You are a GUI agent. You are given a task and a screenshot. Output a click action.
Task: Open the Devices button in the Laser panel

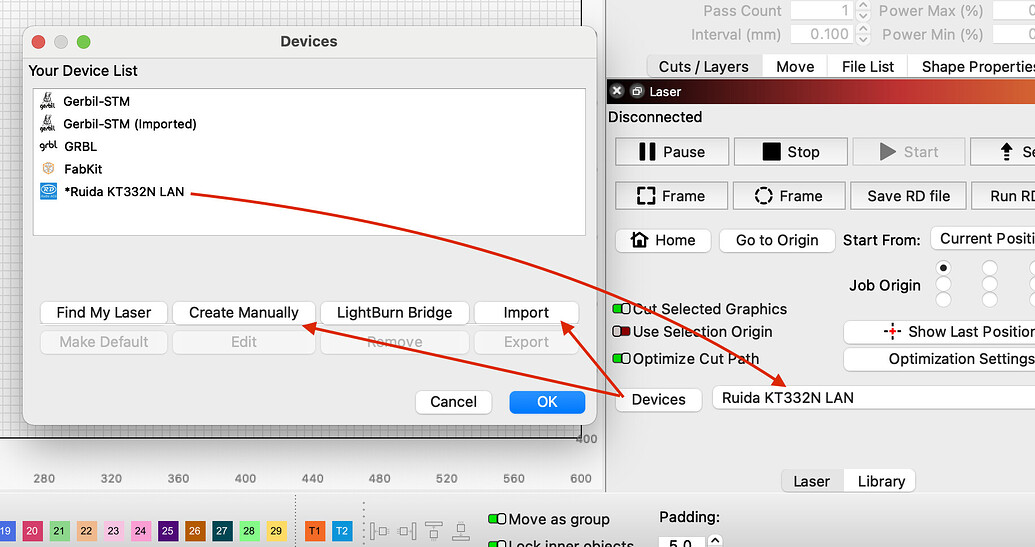pyautogui.click(x=658, y=399)
